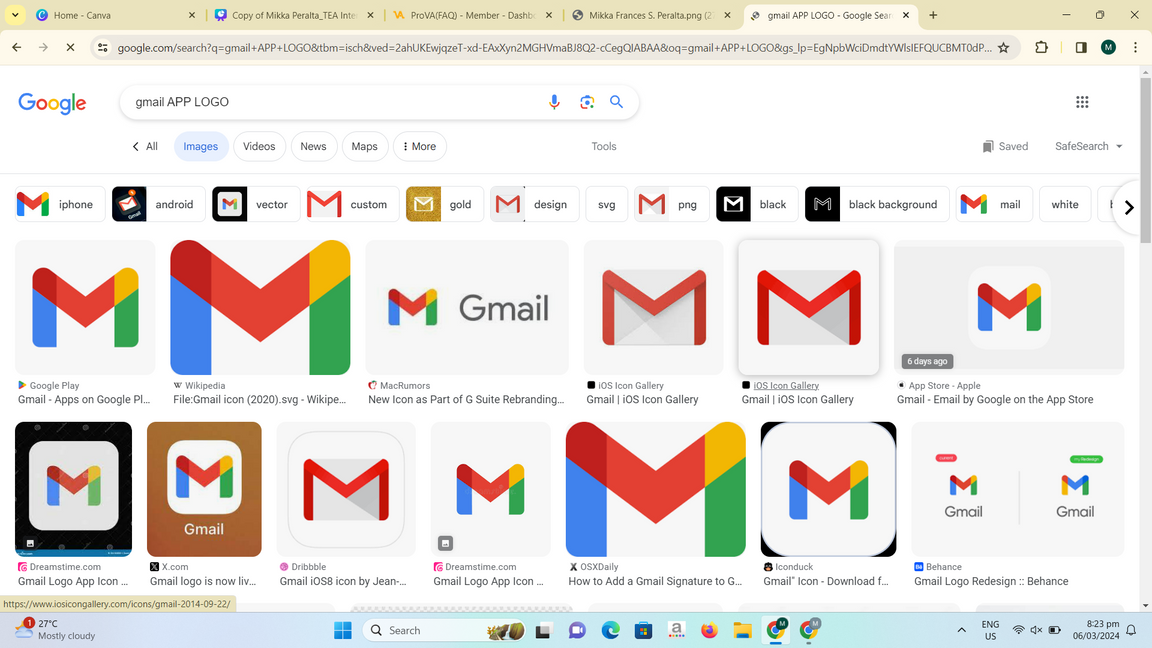Viewport: 1152px width, 648px height.
Task: Filter by android suggestion chip
Action: 158,204
